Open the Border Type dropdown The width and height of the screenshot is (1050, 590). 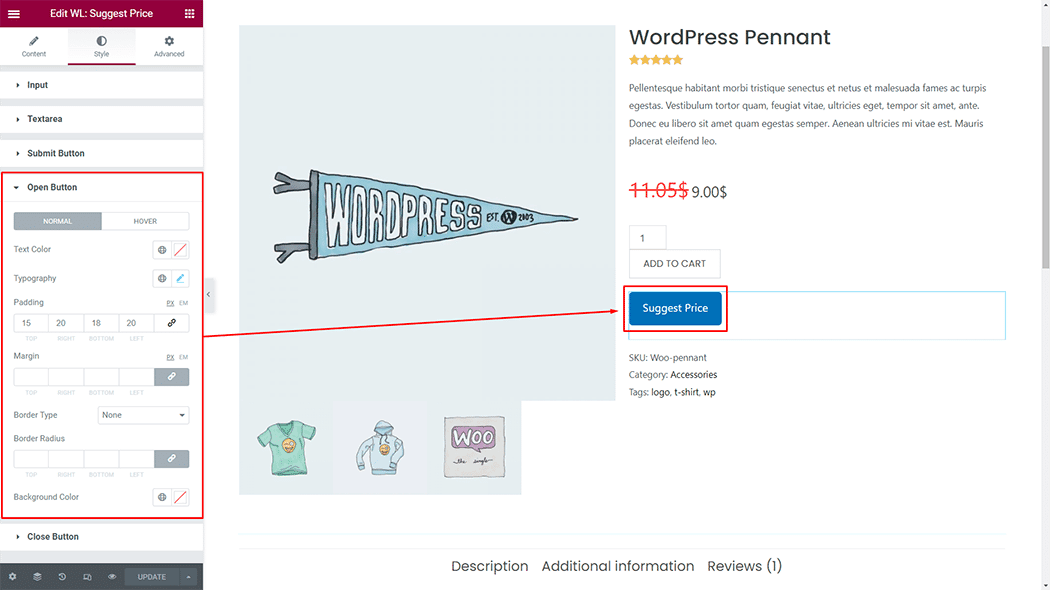click(x=143, y=415)
